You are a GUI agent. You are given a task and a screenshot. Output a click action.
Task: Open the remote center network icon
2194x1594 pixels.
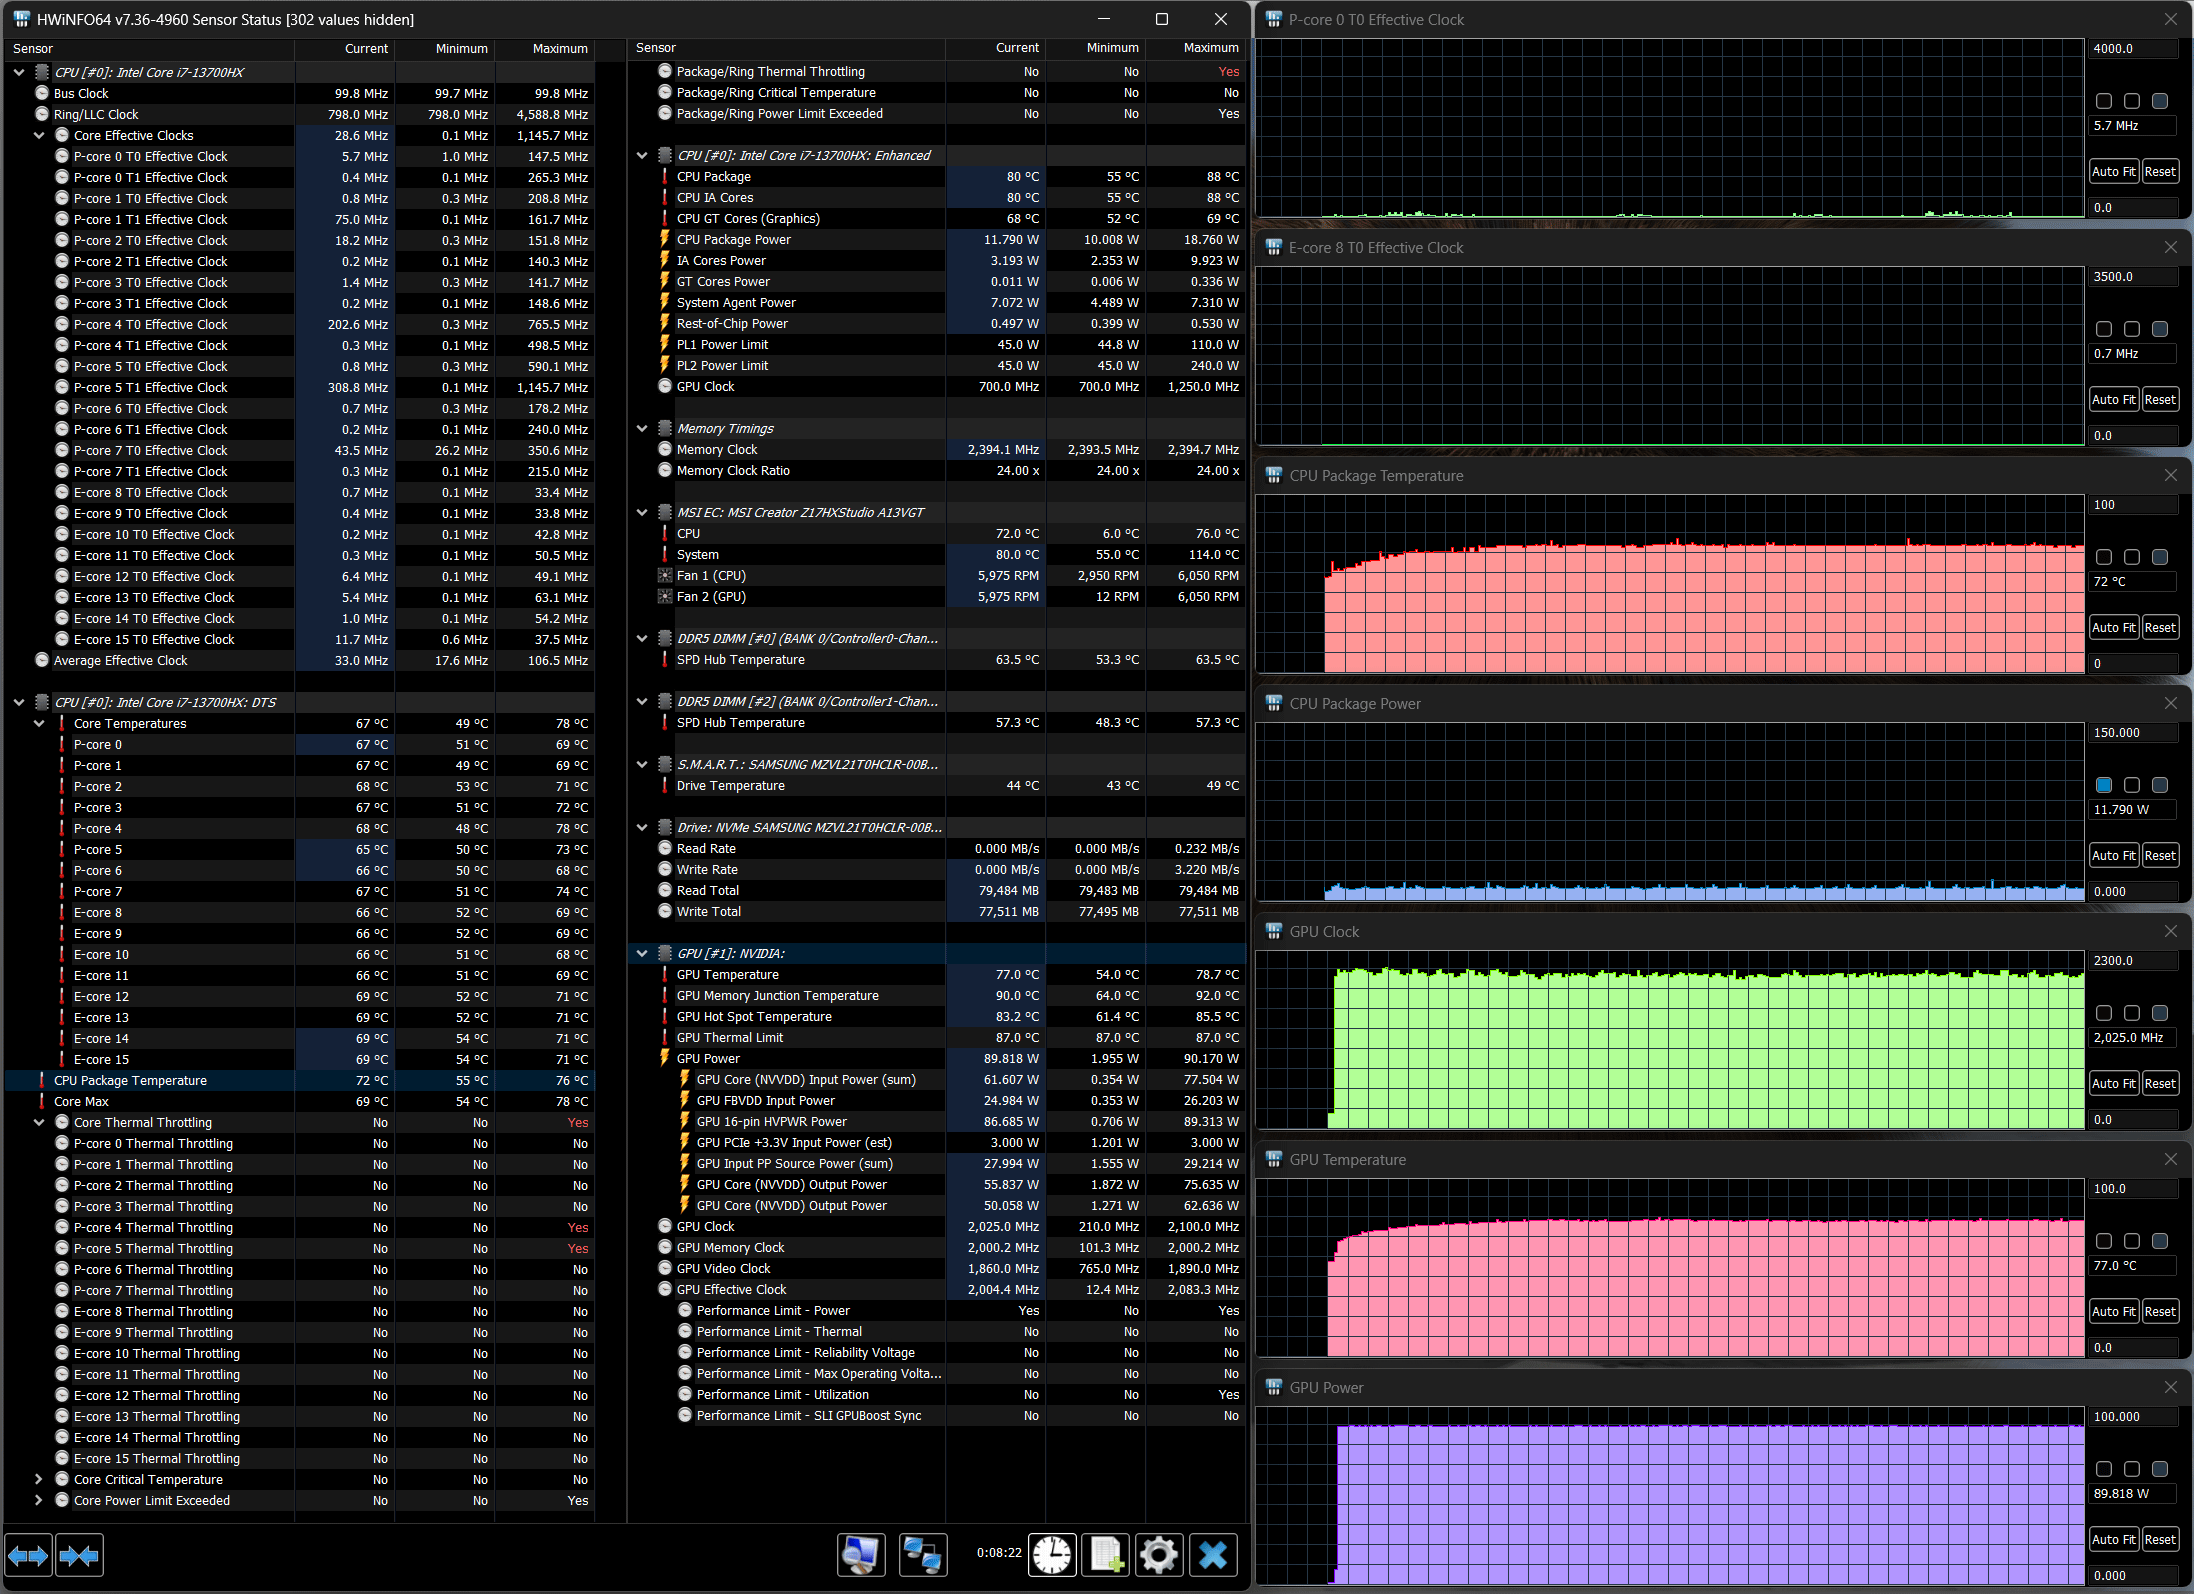[922, 1555]
